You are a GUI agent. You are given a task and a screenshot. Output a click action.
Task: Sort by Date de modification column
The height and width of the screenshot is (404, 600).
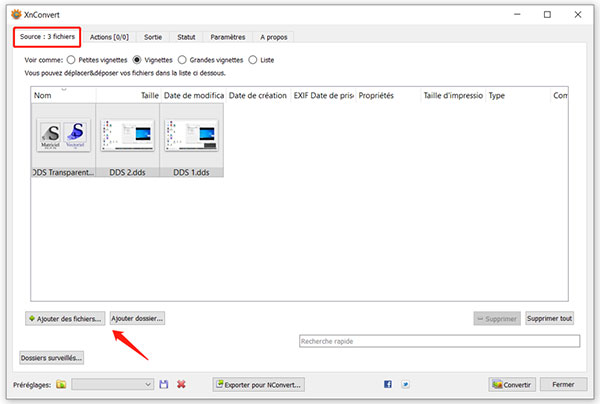pos(194,95)
